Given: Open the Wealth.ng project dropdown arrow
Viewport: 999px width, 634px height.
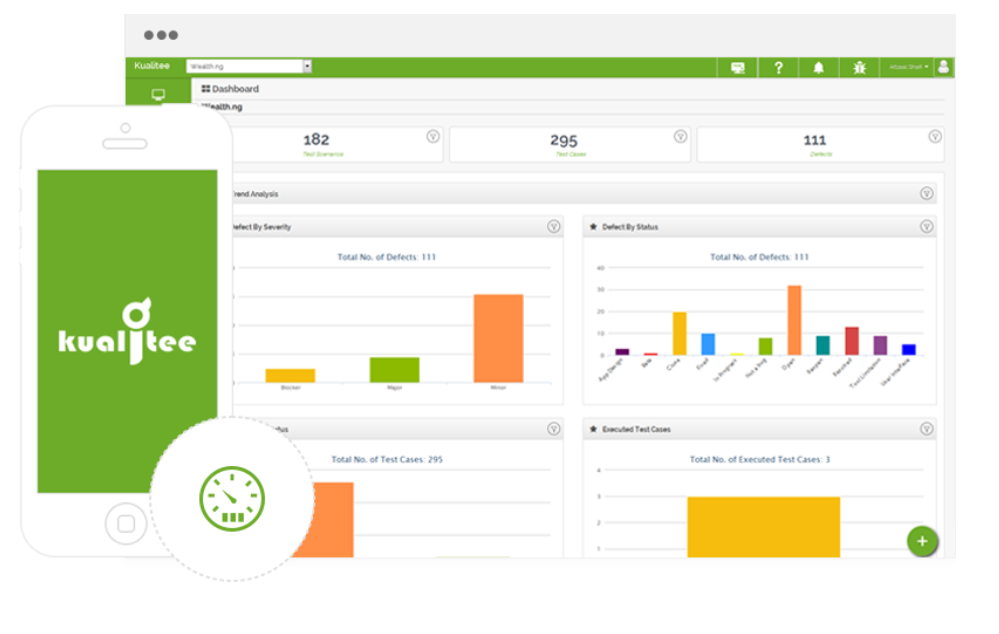Looking at the screenshot, I should [x=307, y=66].
